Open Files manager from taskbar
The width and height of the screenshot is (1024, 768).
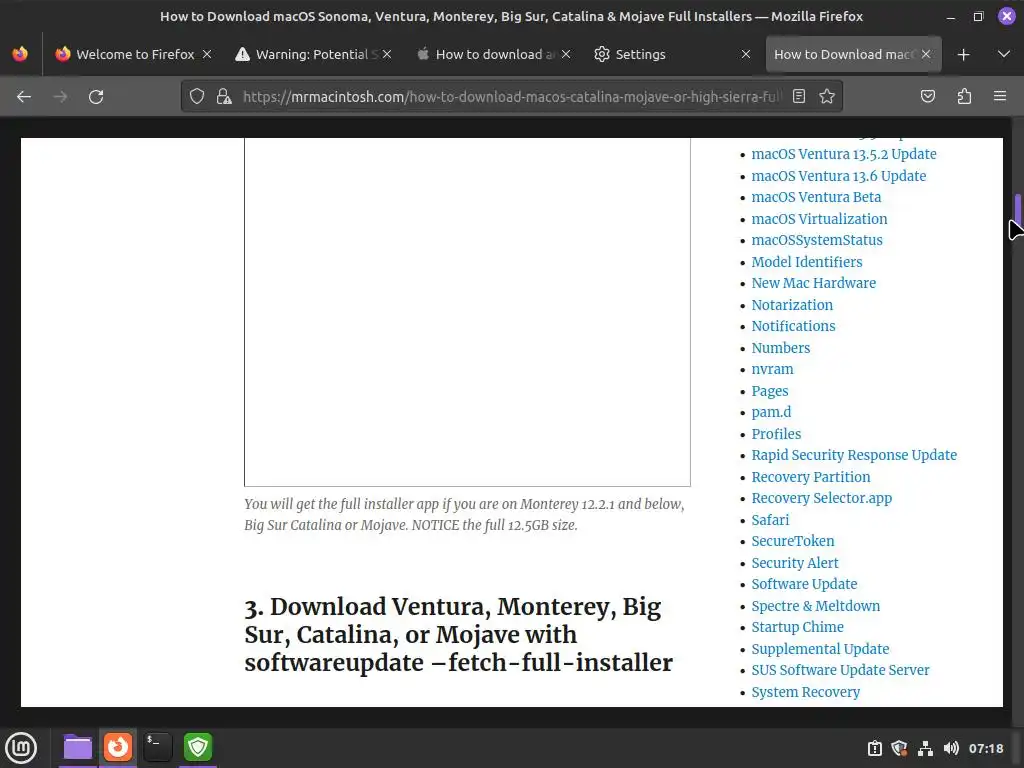click(x=77, y=748)
